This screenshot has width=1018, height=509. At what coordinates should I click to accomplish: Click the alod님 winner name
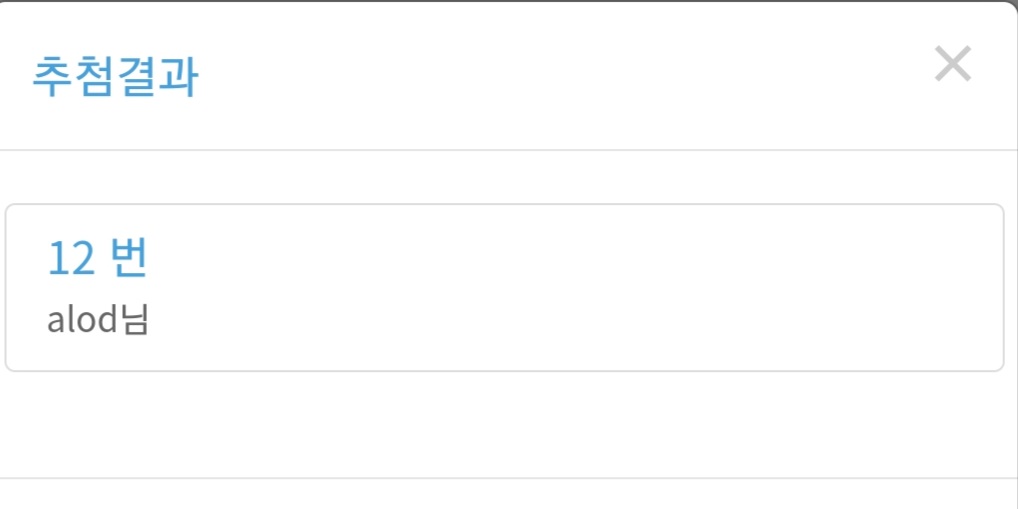(x=97, y=321)
